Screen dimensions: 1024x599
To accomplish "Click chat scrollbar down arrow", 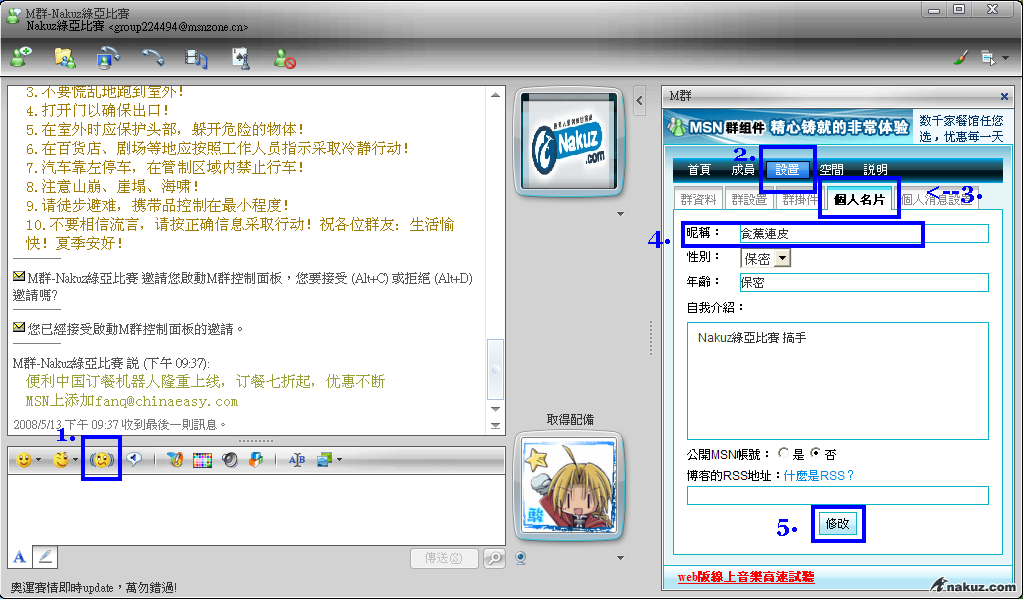I will point(495,409).
